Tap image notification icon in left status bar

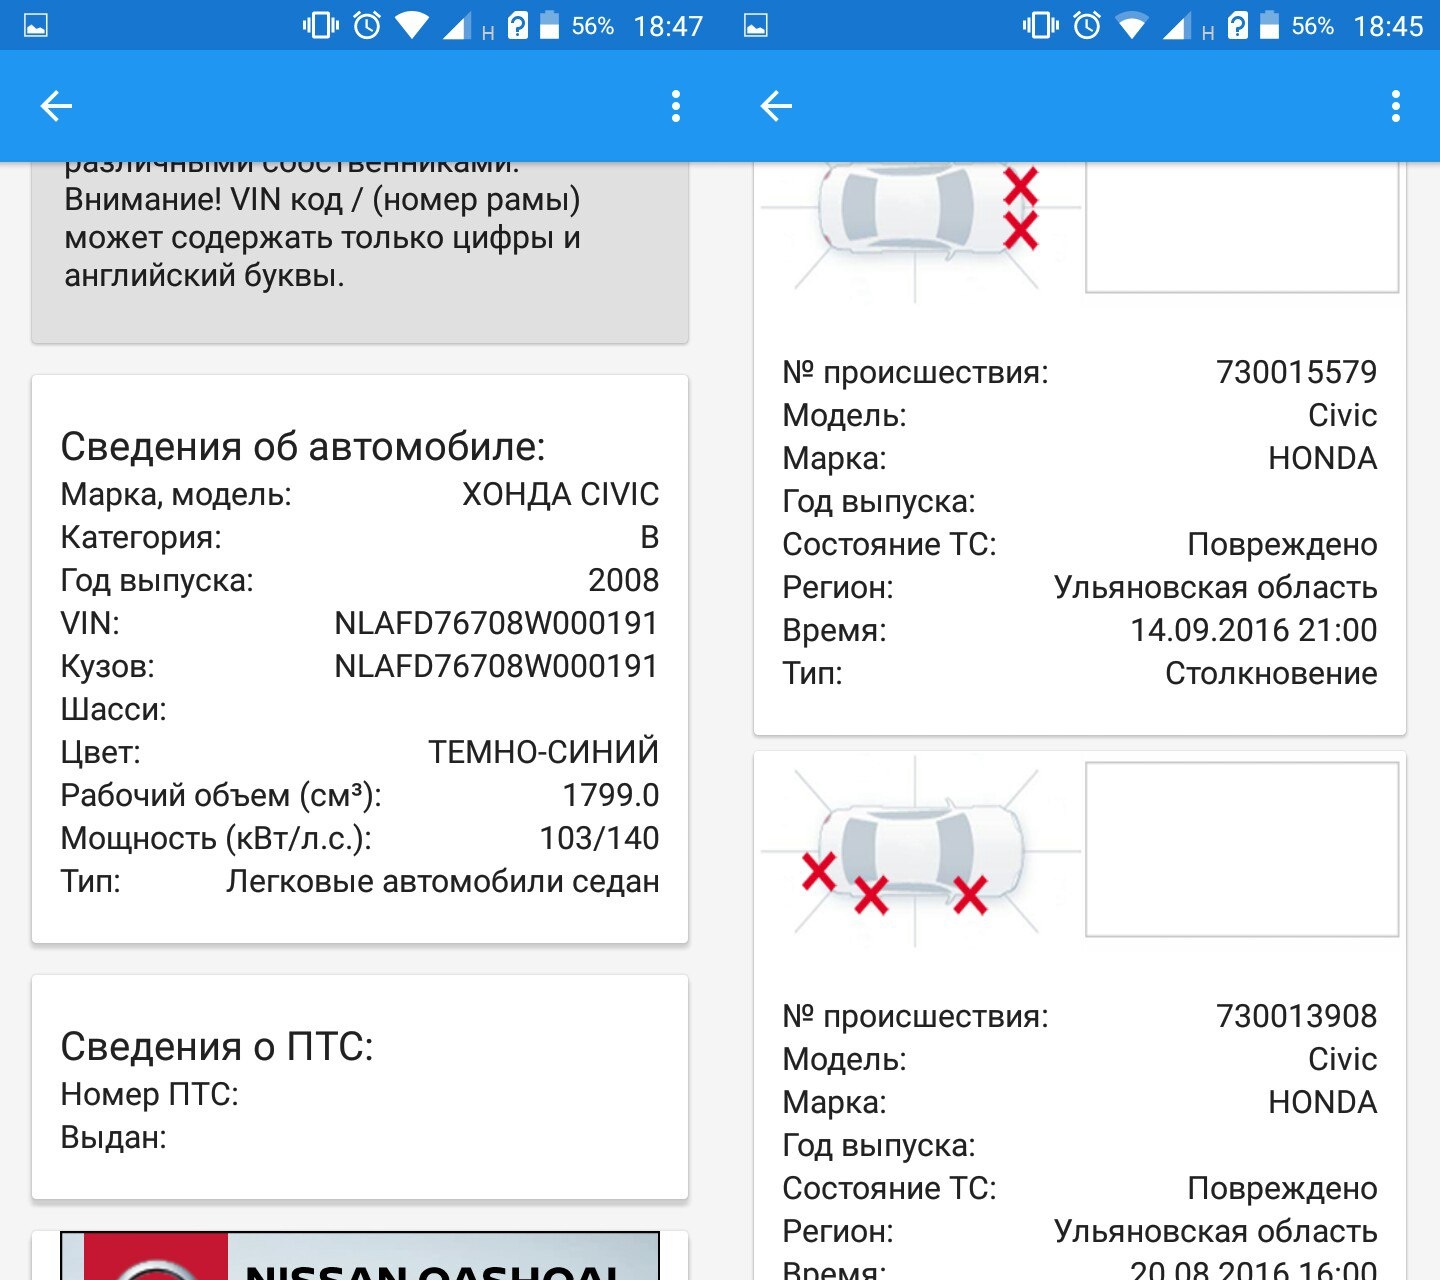[36, 26]
